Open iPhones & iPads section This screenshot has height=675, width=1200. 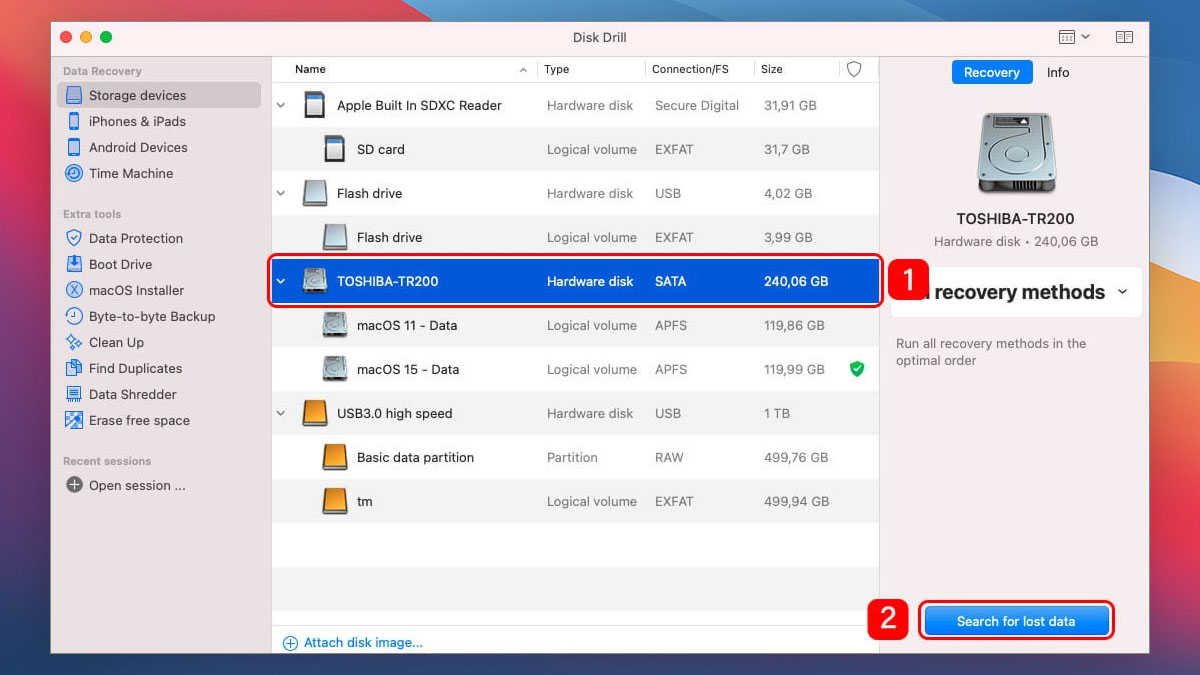tap(137, 121)
